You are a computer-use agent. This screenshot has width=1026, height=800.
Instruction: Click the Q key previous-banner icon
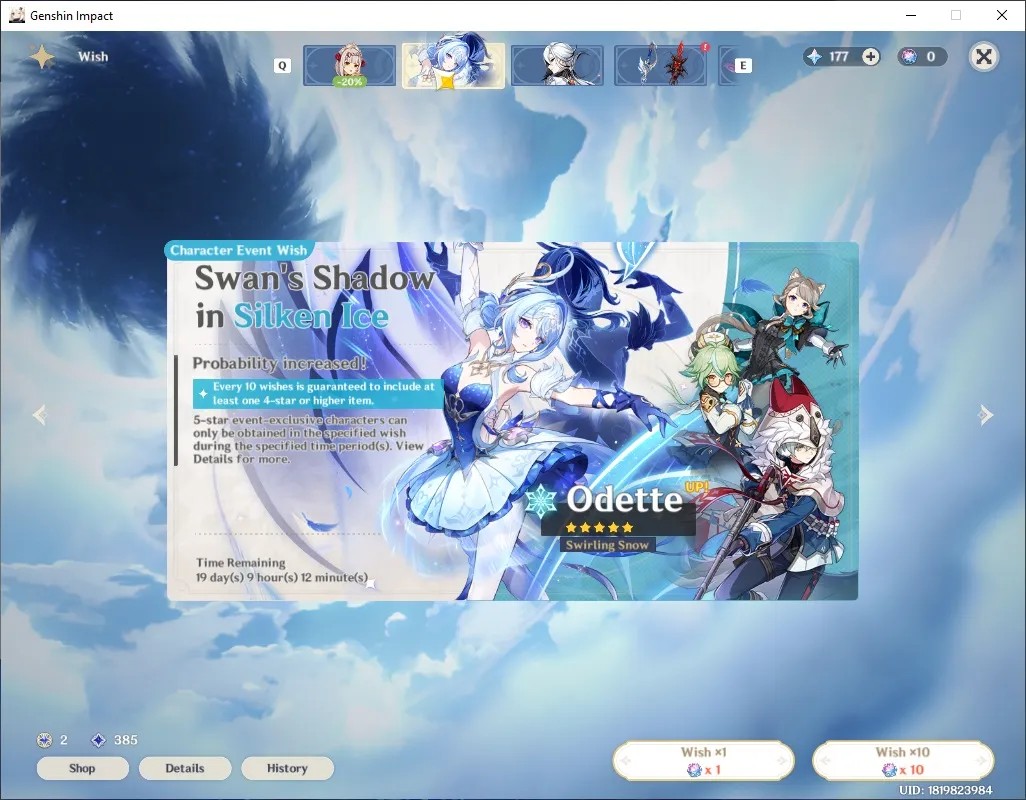(282, 65)
